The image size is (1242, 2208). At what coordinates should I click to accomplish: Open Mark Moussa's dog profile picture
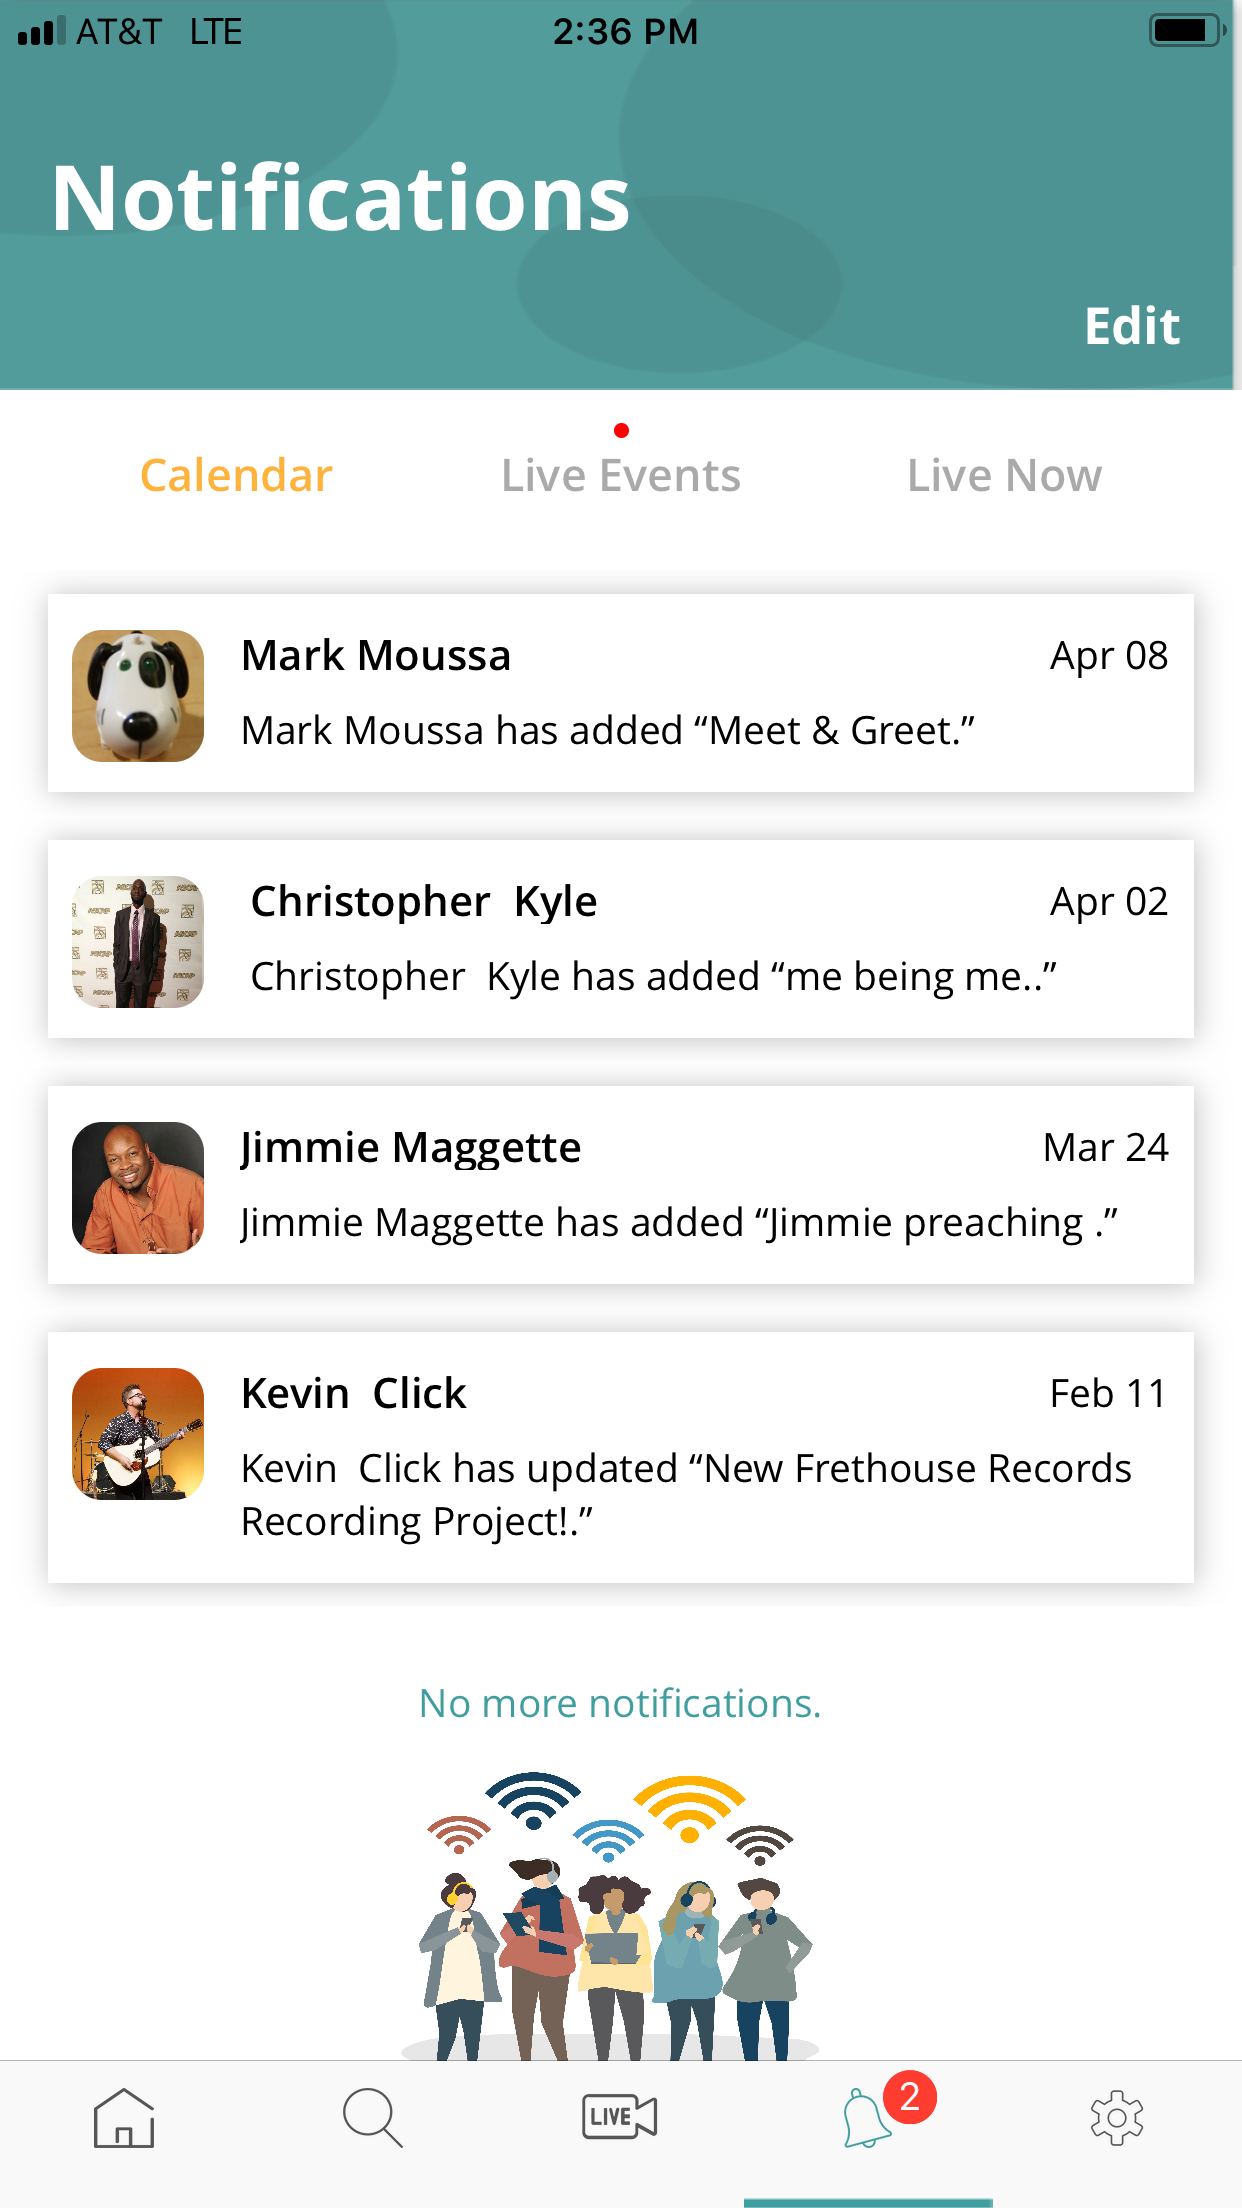click(x=138, y=696)
